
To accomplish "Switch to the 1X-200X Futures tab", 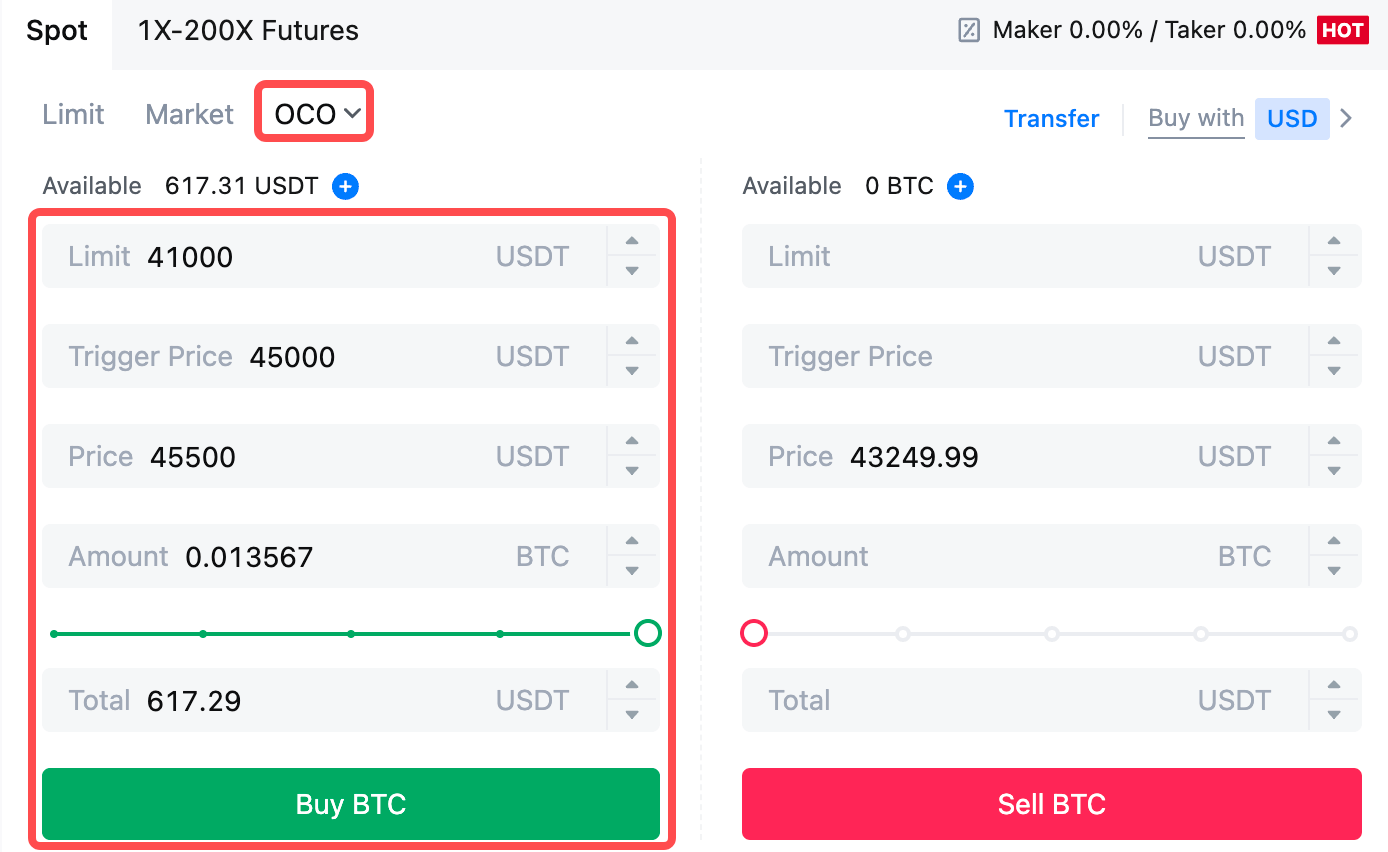I will point(248,30).
